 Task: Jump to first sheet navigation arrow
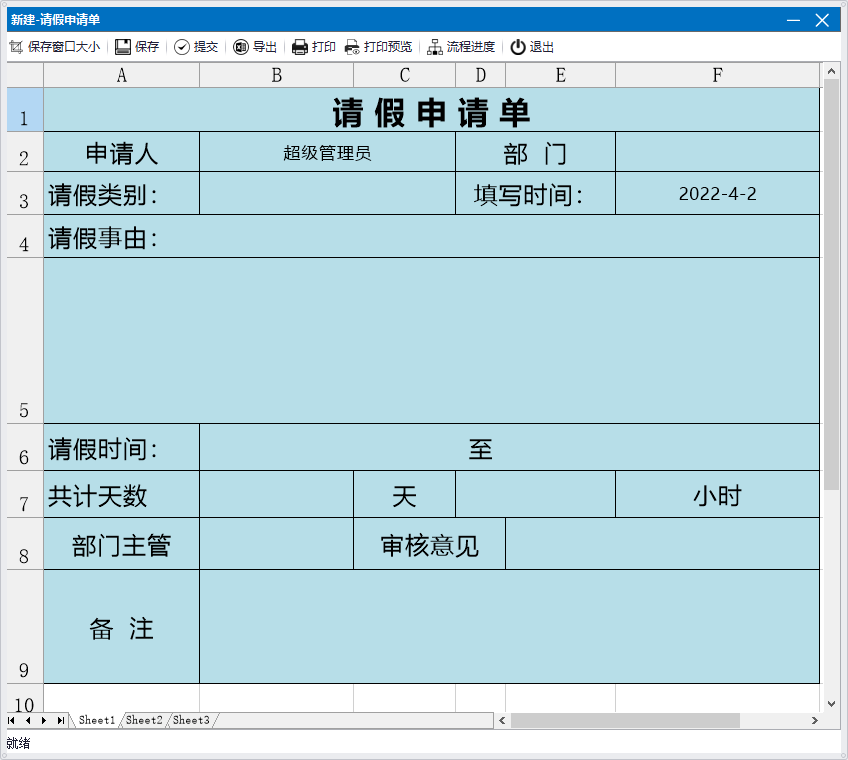click(12, 720)
